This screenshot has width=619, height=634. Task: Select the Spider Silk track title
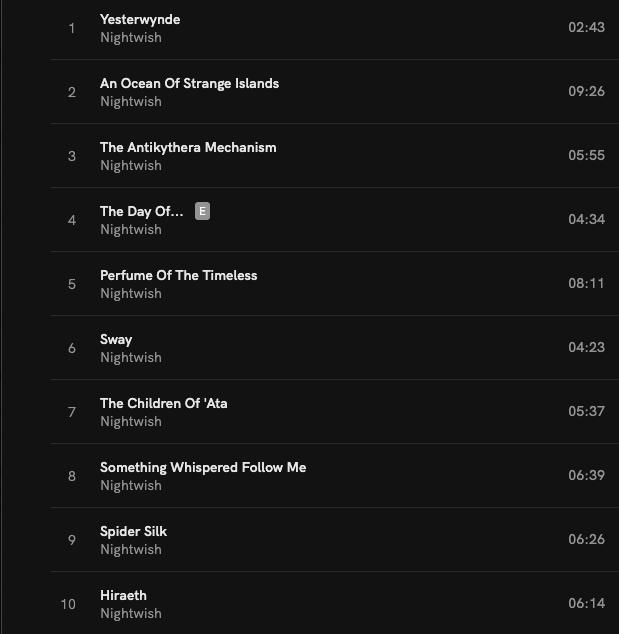point(133,532)
